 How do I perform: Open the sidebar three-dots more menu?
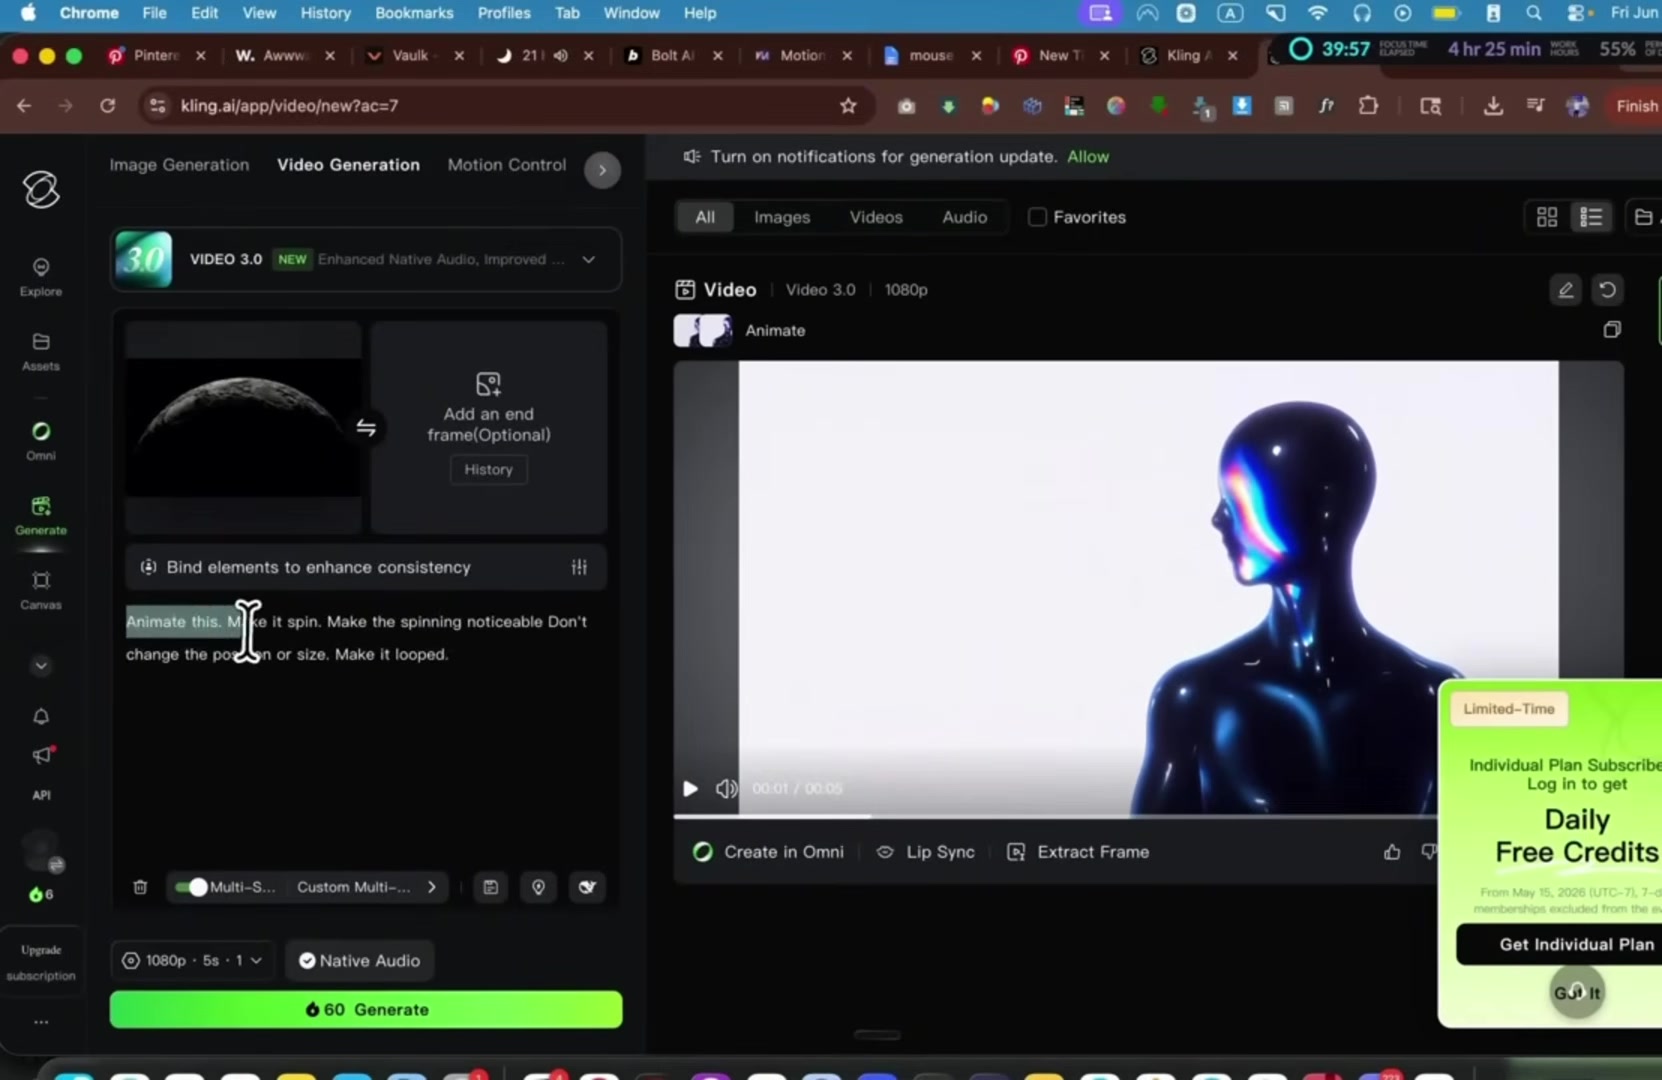[x=41, y=1022]
